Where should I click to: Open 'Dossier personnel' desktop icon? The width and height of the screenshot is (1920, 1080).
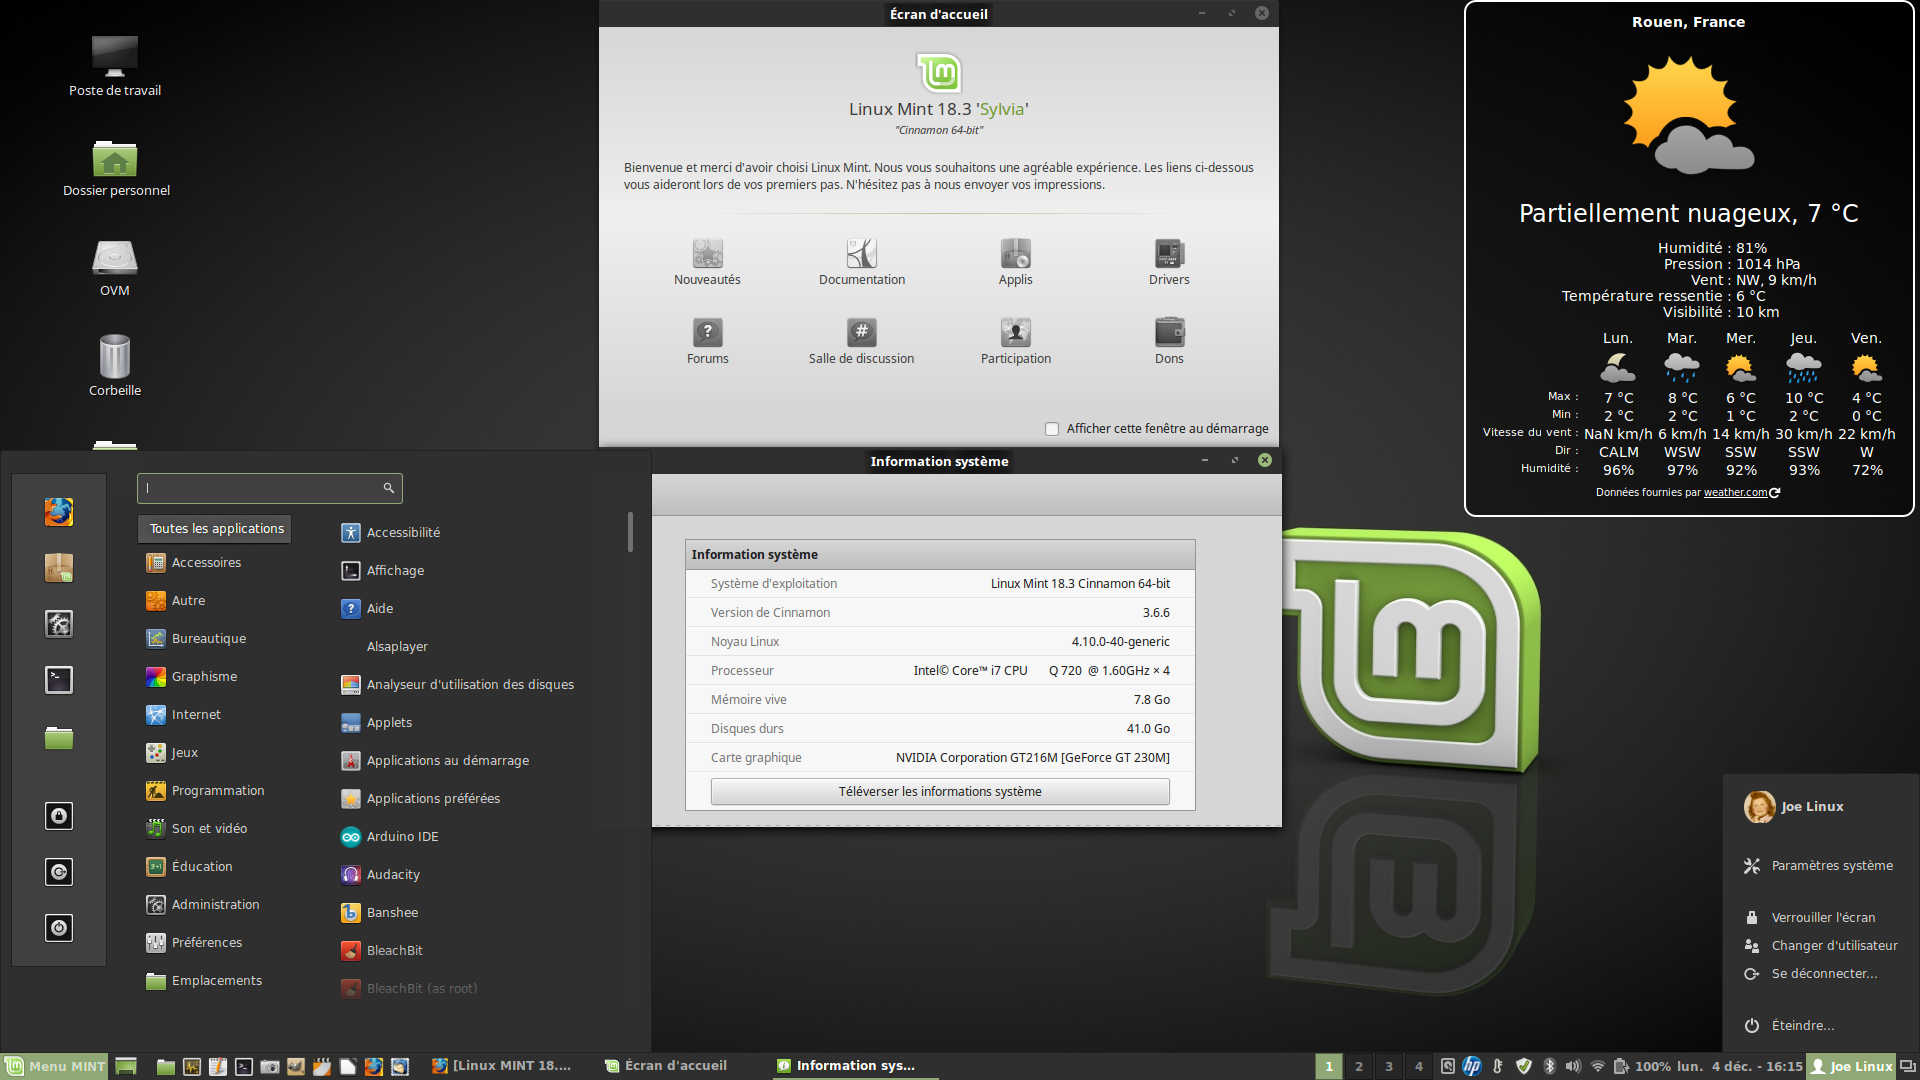(x=116, y=168)
